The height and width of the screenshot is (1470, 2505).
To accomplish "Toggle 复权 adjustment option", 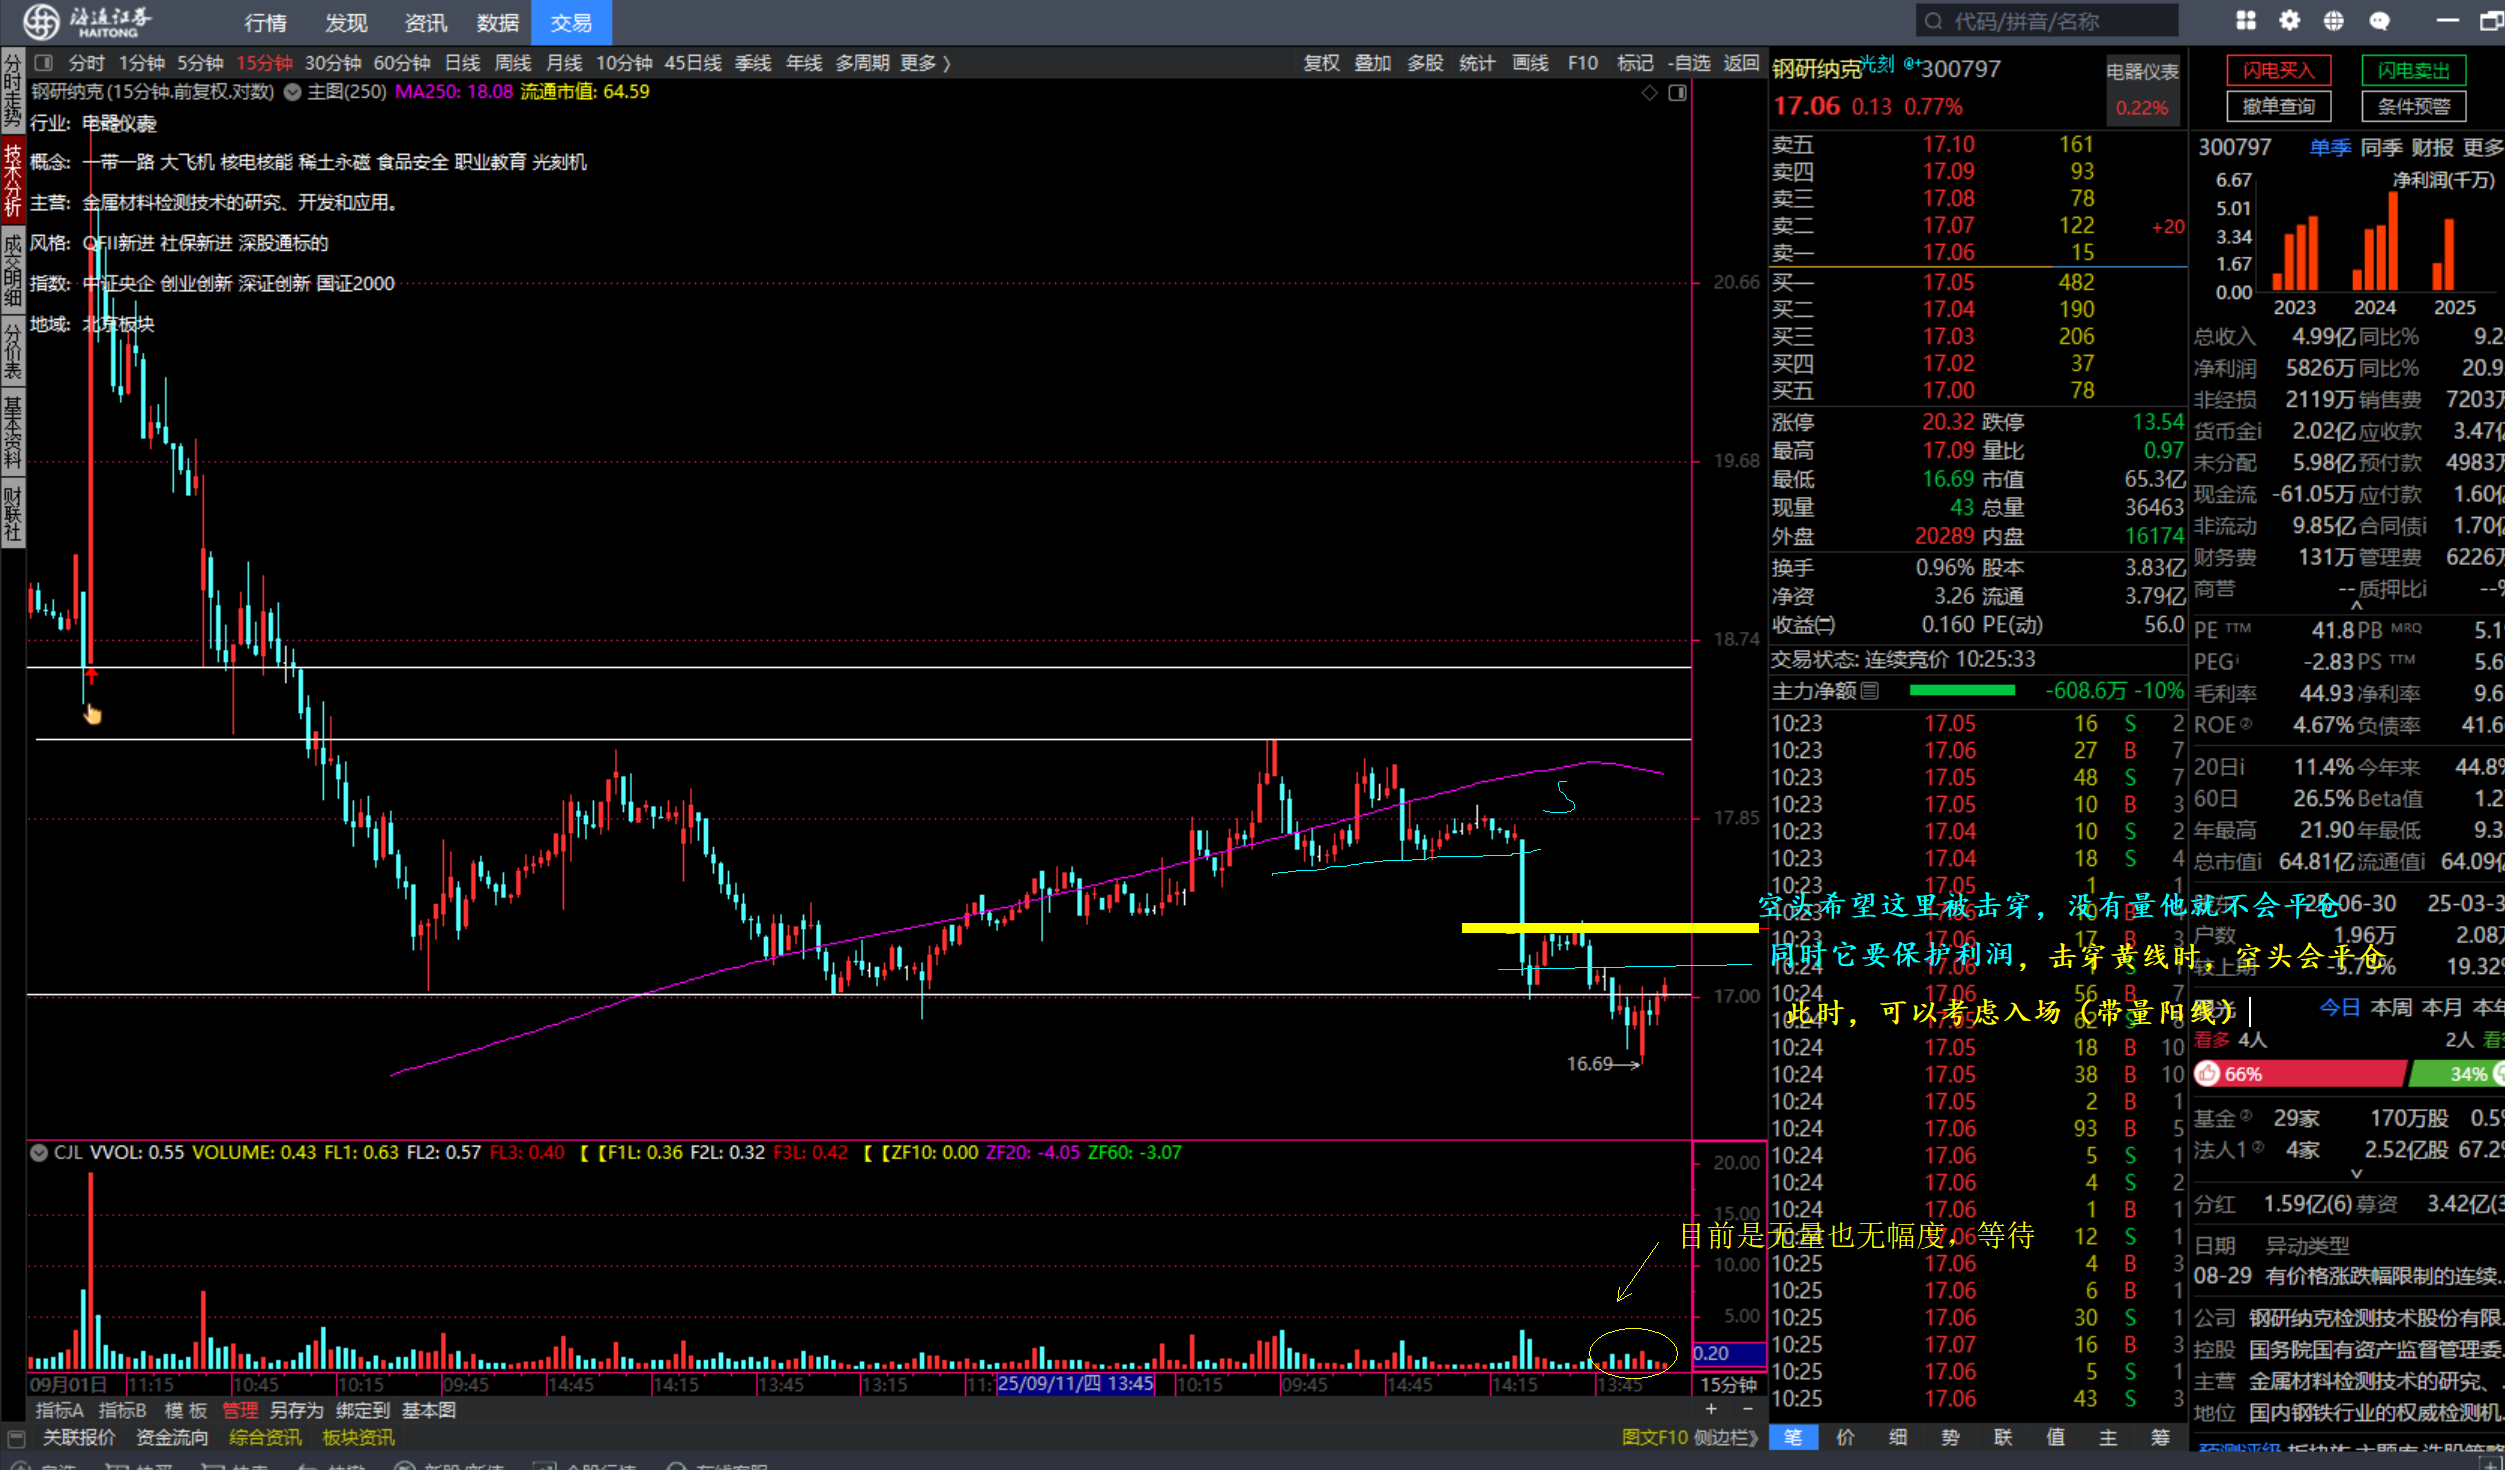I will tap(1321, 63).
